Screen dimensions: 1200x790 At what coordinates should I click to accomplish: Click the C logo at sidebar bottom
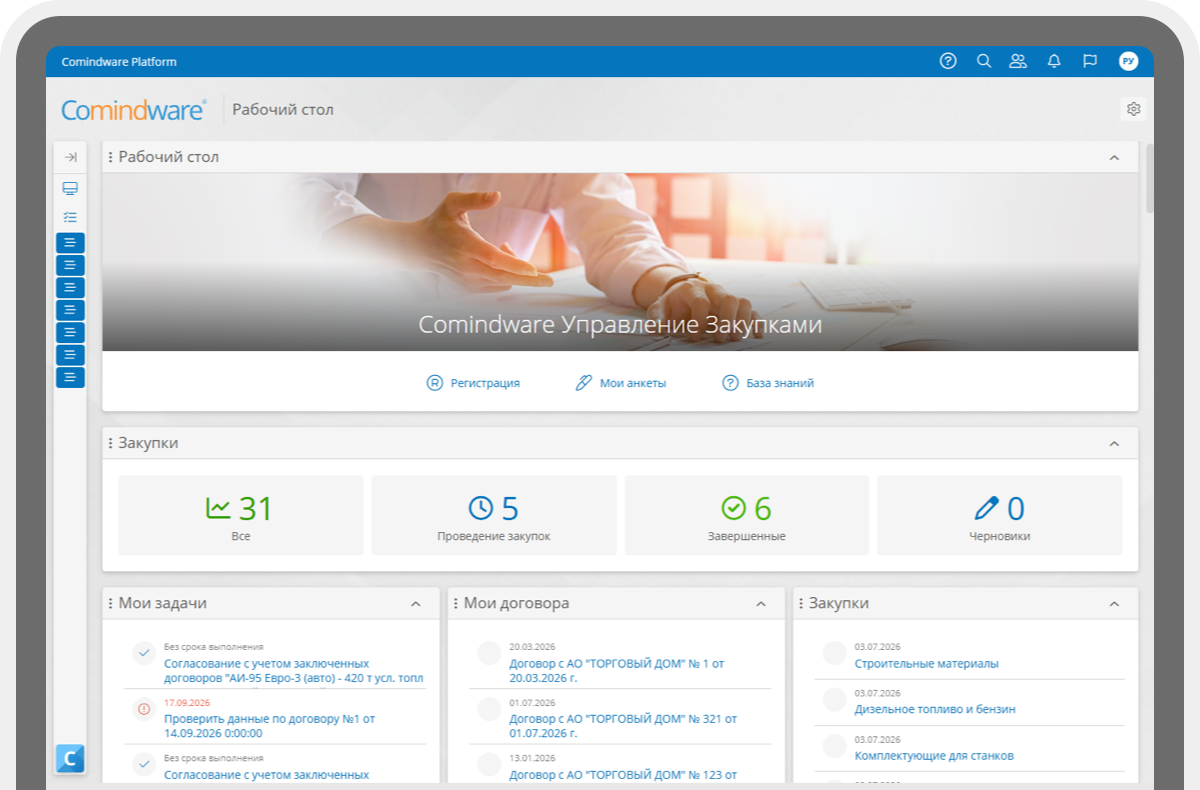click(70, 759)
